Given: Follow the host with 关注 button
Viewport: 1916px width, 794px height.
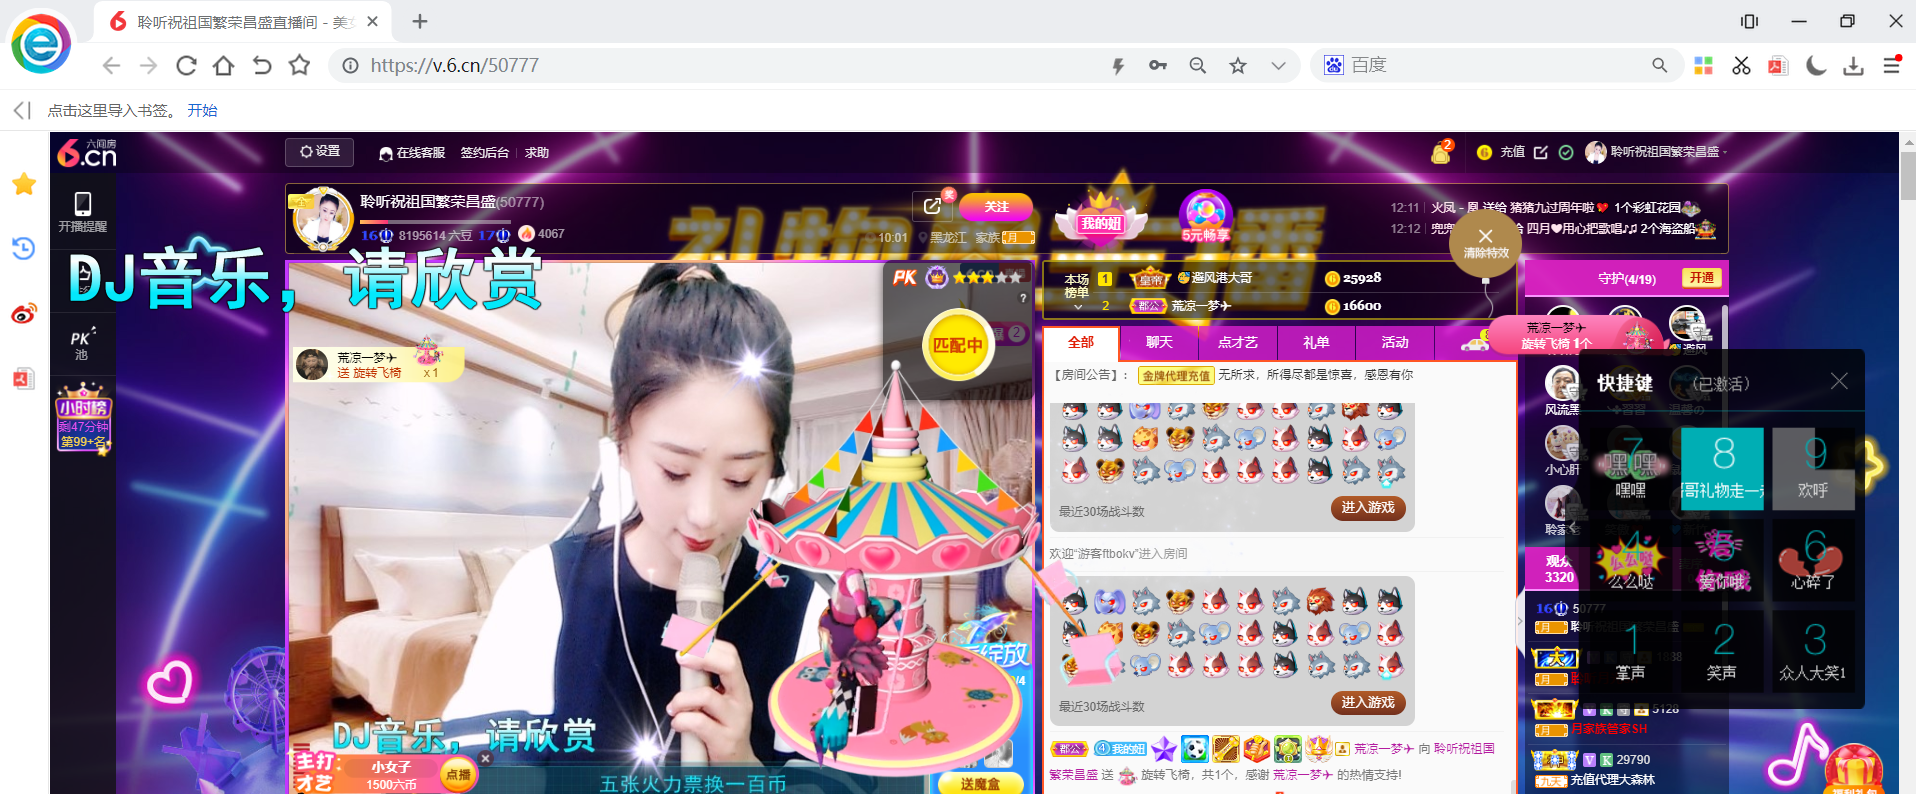Looking at the screenshot, I should point(996,207).
